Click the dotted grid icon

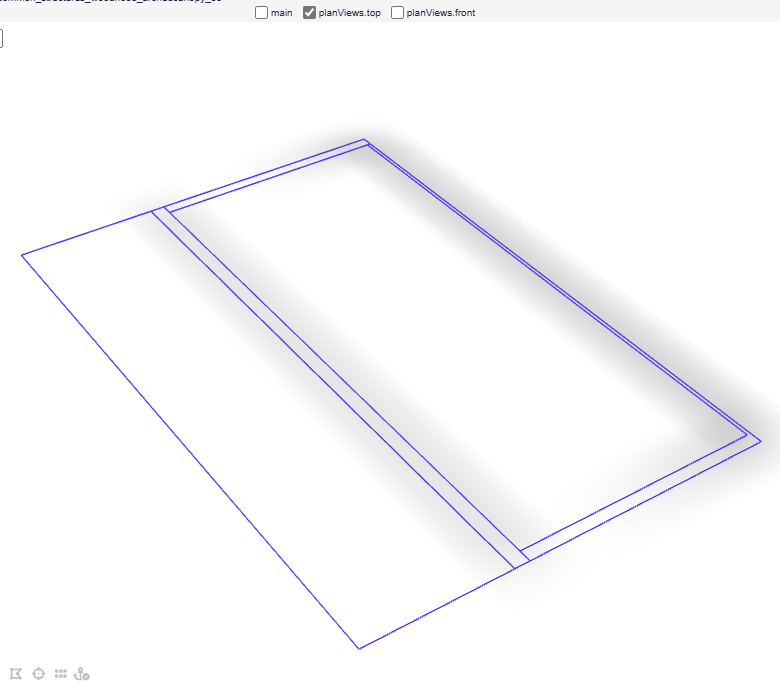pyautogui.click(x=61, y=674)
